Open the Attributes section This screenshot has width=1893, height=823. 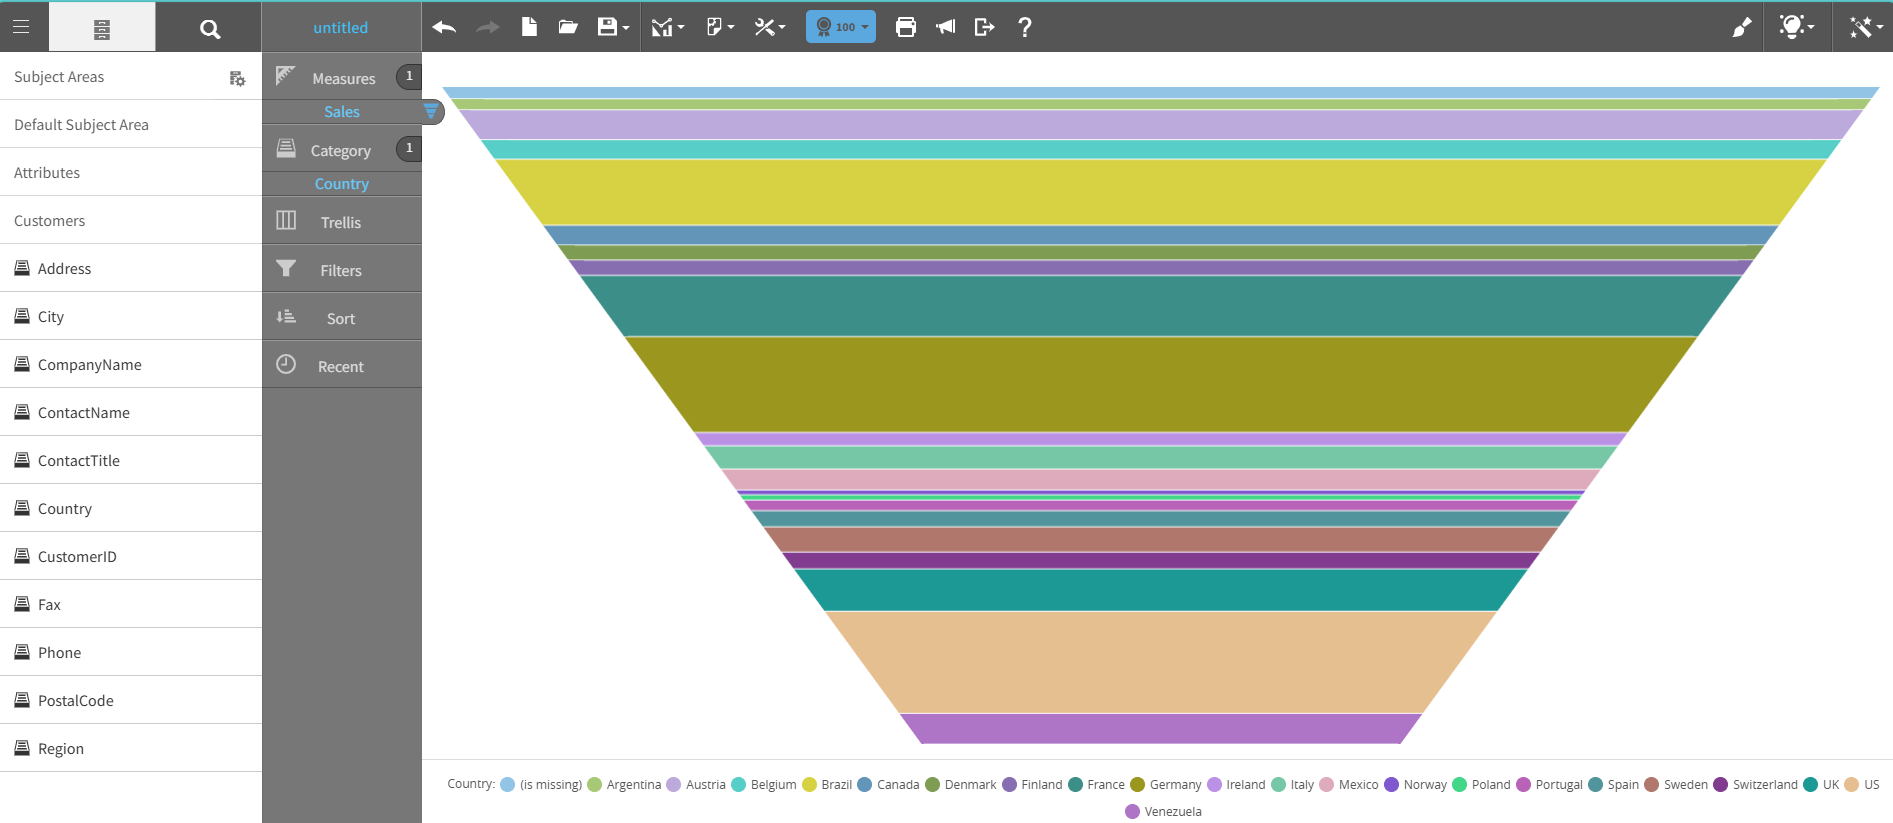tap(131, 173)
